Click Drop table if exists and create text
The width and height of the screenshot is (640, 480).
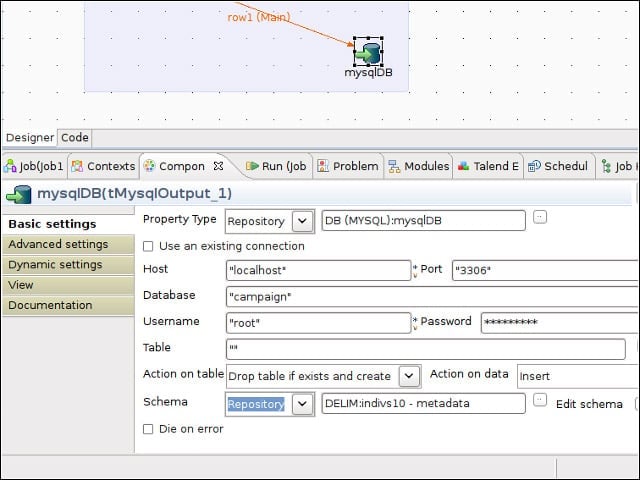pos(309,376)
